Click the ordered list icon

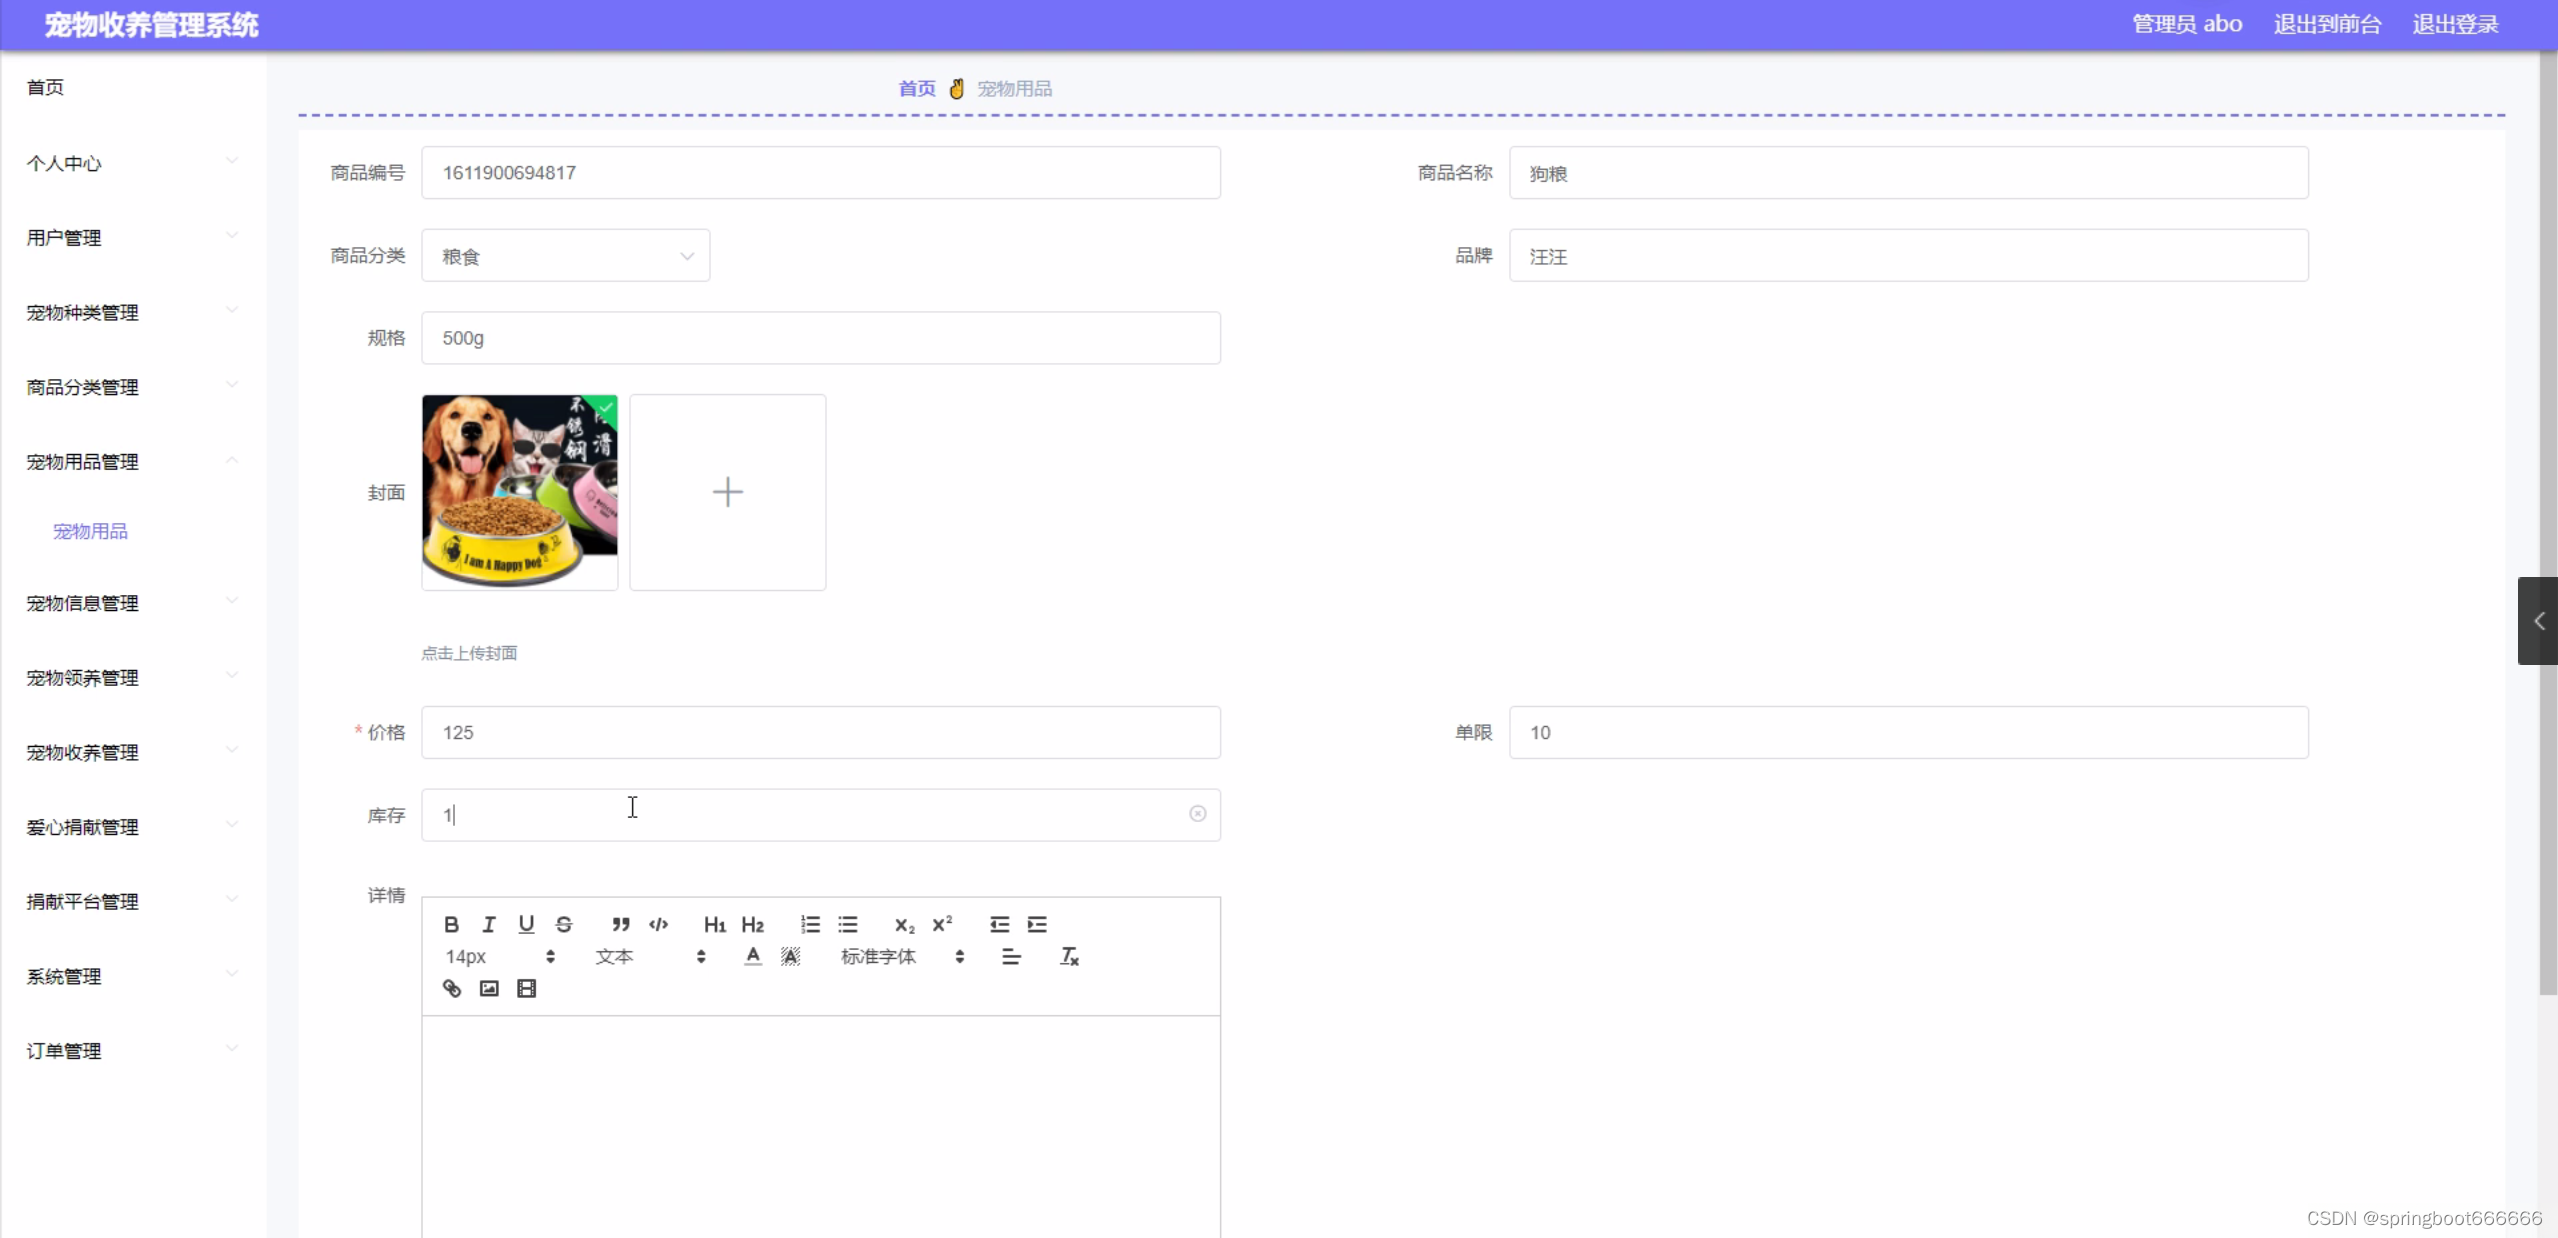click(x=810, y=924)
